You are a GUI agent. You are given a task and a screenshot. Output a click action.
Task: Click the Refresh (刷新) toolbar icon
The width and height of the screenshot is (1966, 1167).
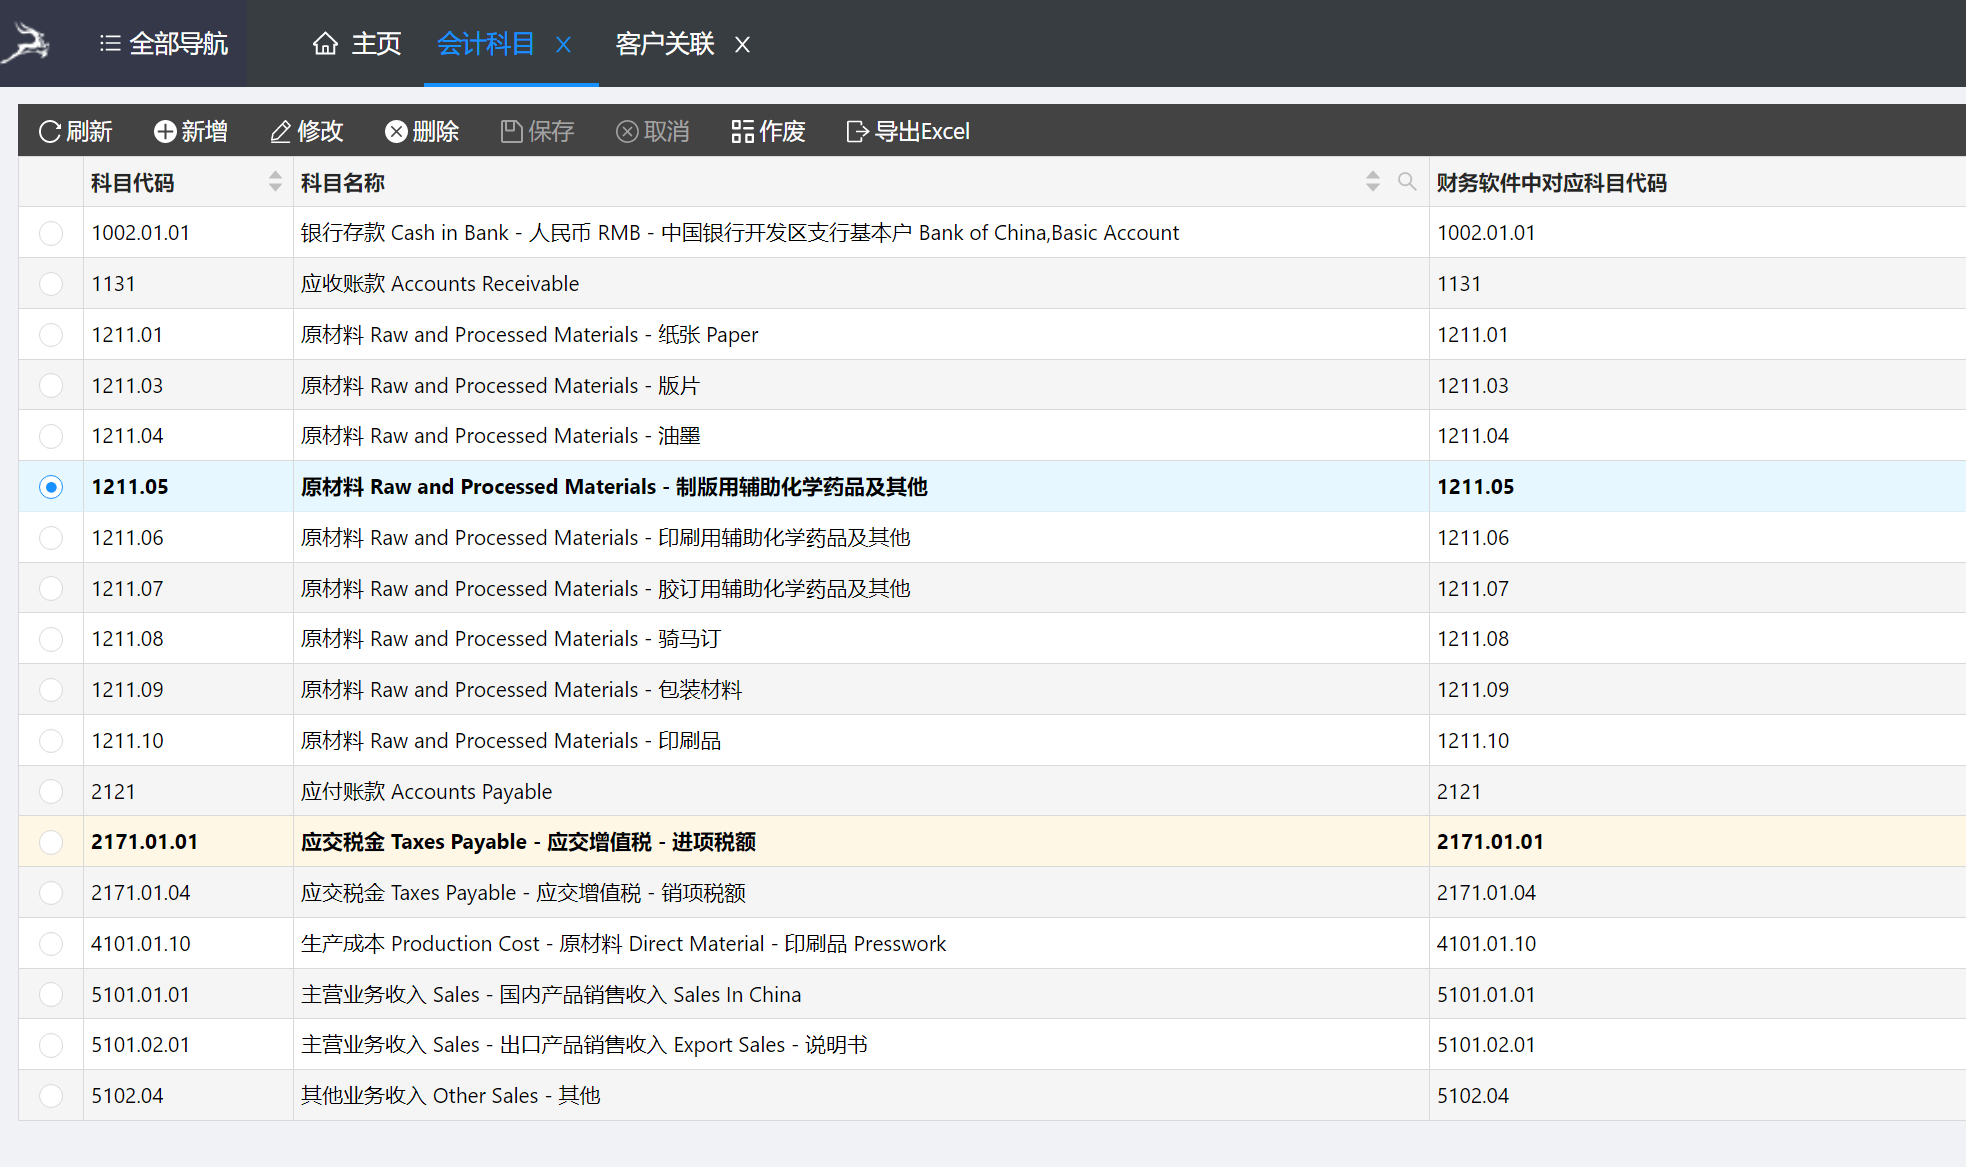[50, 132]
